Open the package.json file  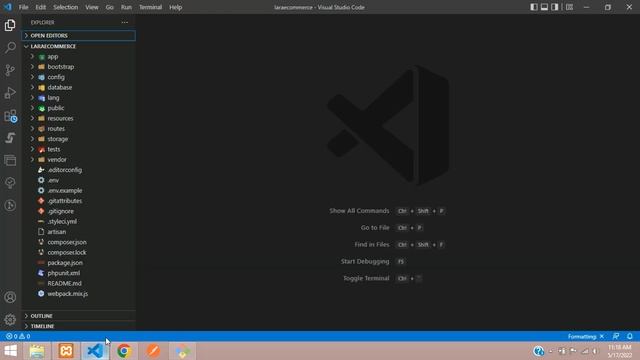[x=78, y=263]
